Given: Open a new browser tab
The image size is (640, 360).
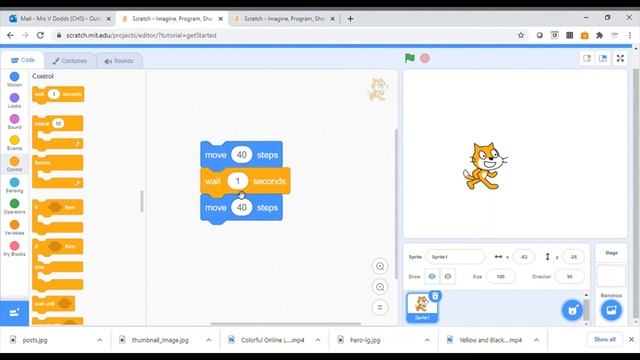Looking at the screenshot, I should (350, 19).
